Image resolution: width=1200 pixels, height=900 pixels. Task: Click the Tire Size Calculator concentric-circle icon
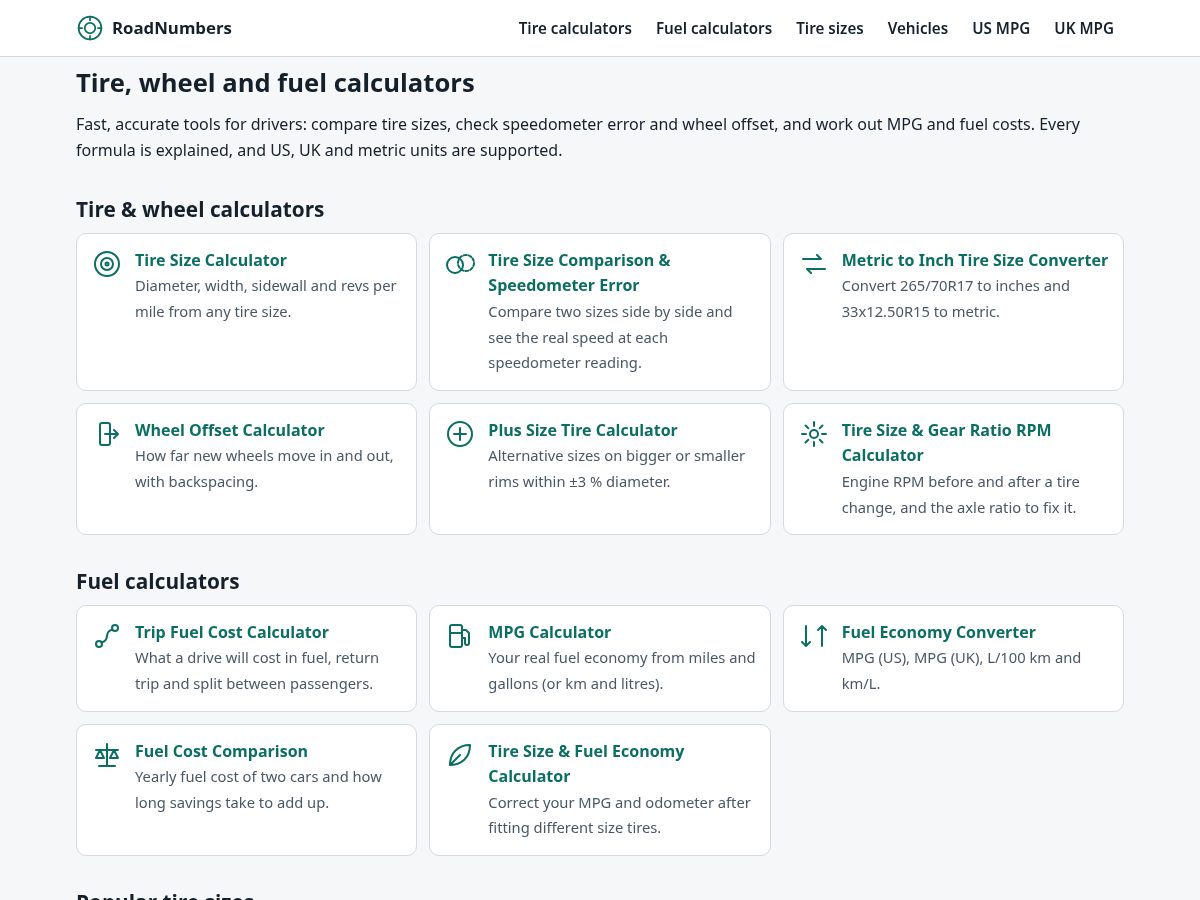coord(107,264)
